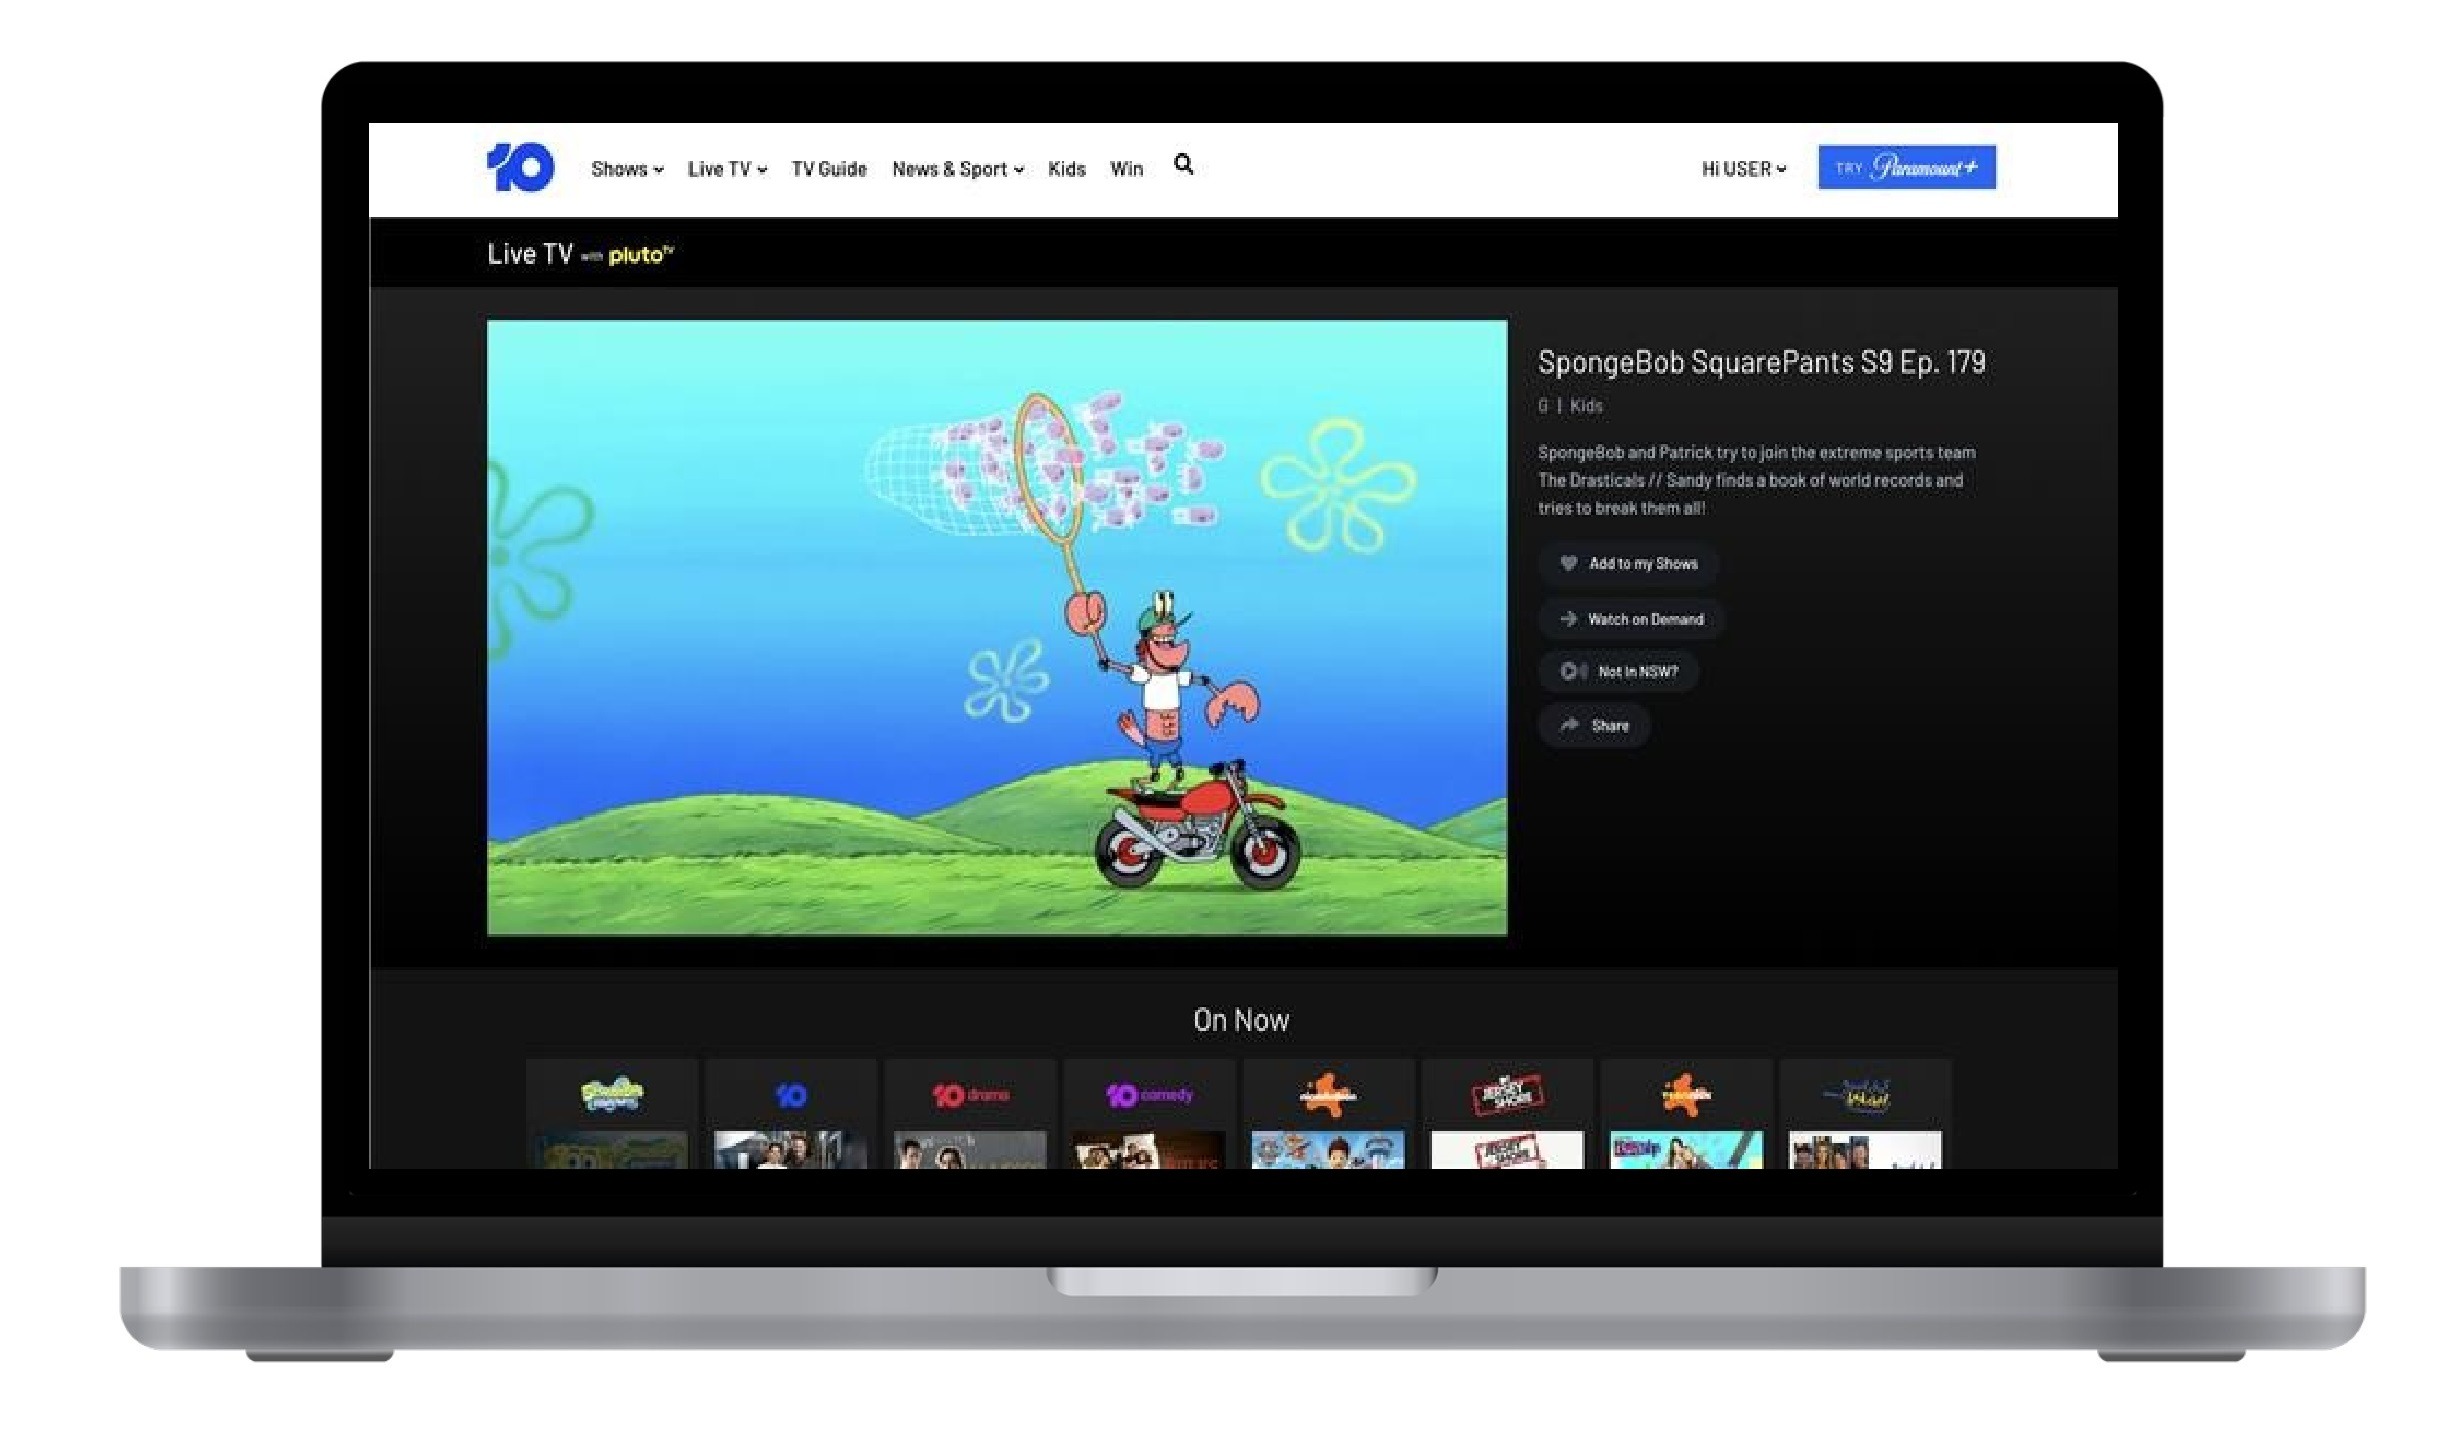Click the Share button
This screenshot has width=2462, height=1431.
[x=1594, y=725]
